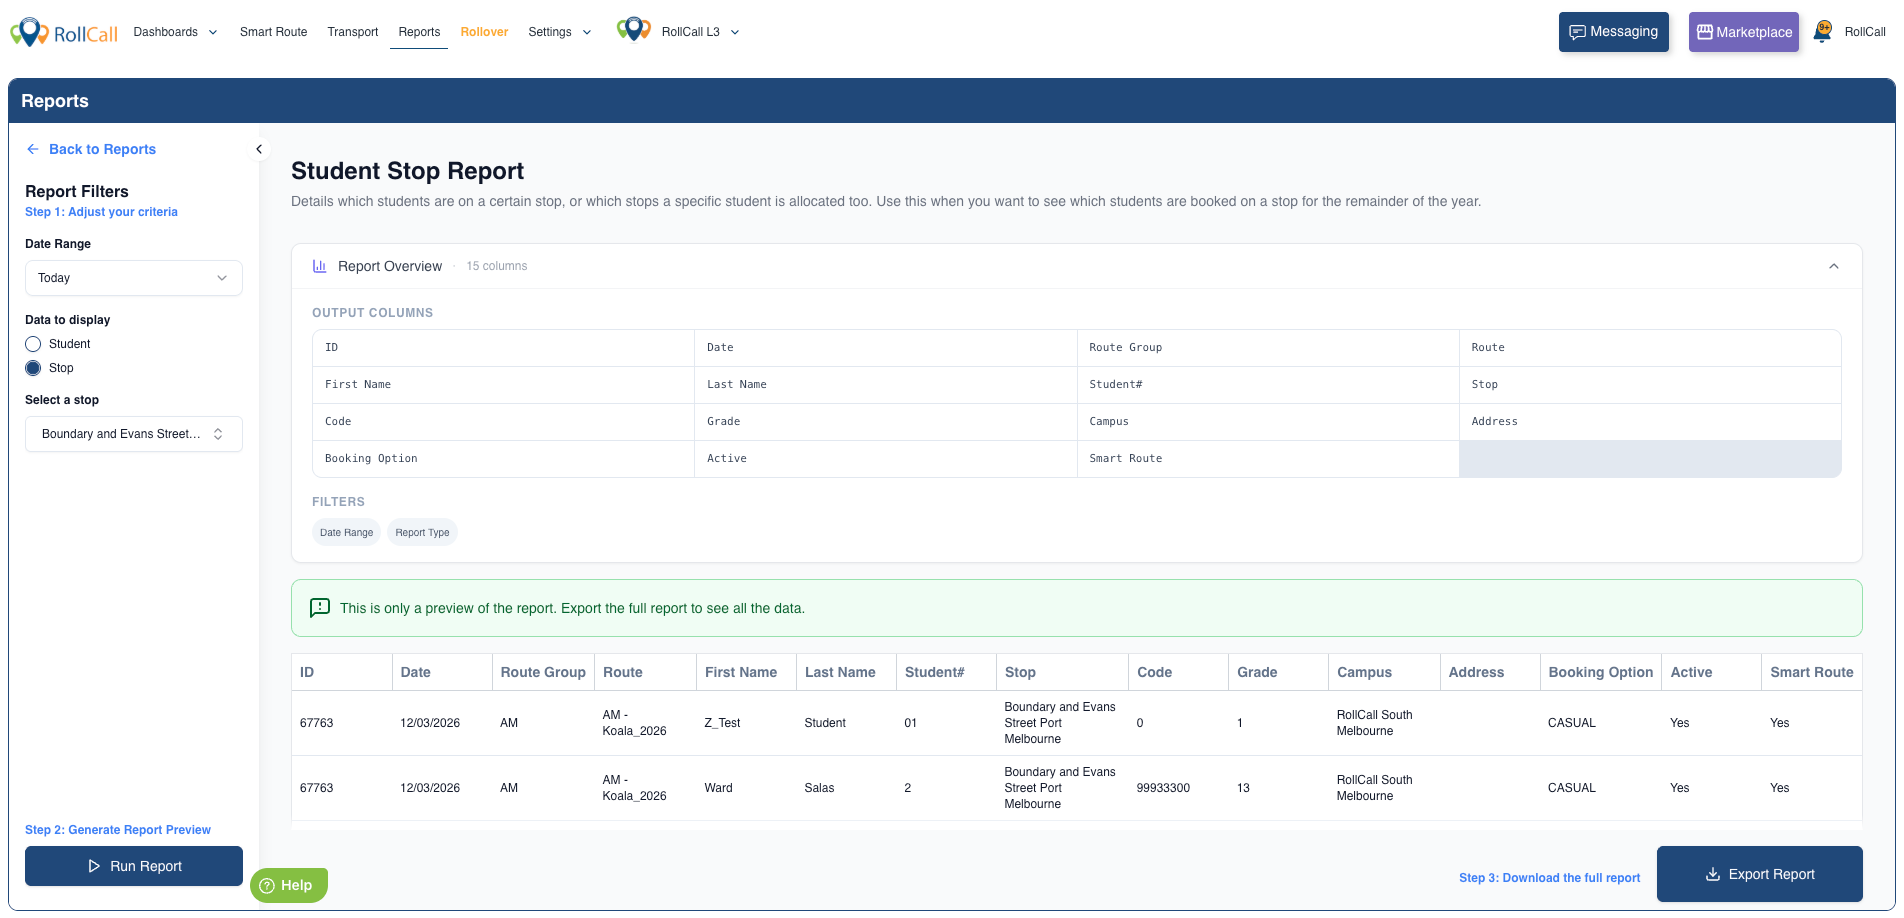Click the user avatar icon
This screenshot has width=1904, height=918.
(x=1823, y=31)
